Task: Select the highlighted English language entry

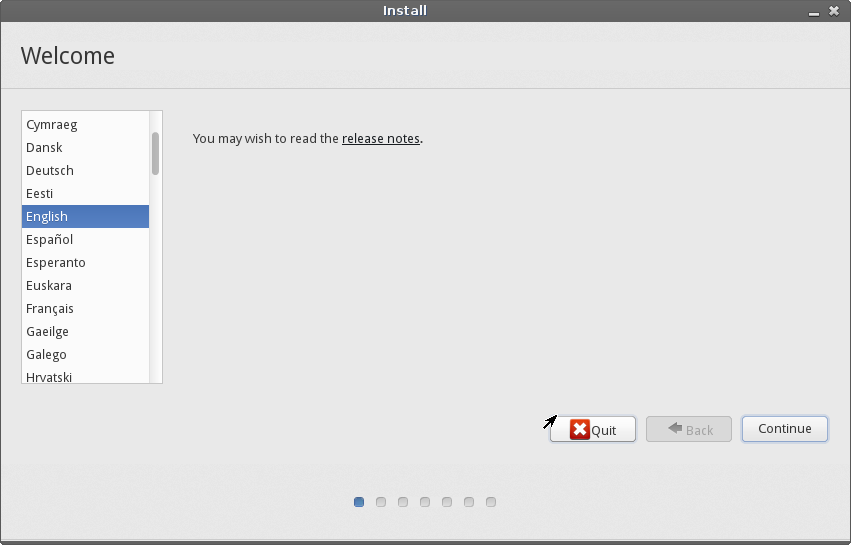Action: point(85,217)
